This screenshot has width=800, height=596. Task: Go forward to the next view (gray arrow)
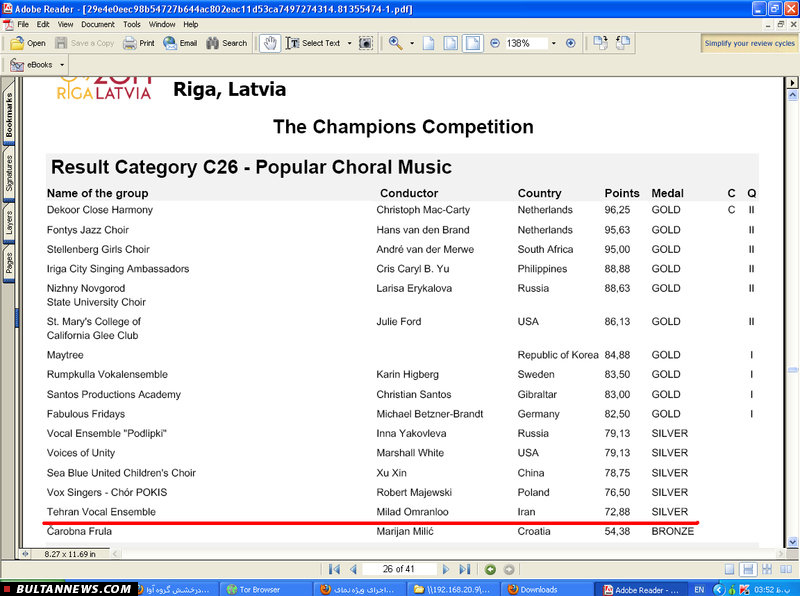509,569
